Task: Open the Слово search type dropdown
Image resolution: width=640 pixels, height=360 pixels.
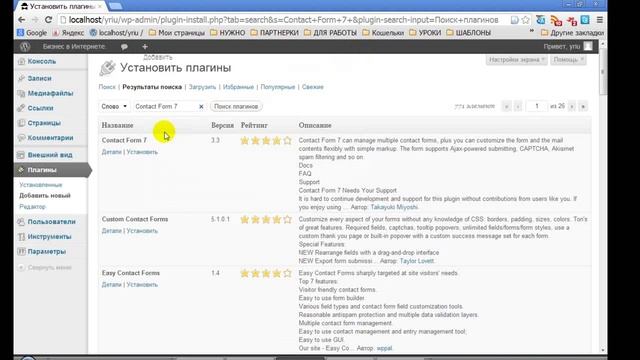Action: pyautogui.click(x=114, y=106)
